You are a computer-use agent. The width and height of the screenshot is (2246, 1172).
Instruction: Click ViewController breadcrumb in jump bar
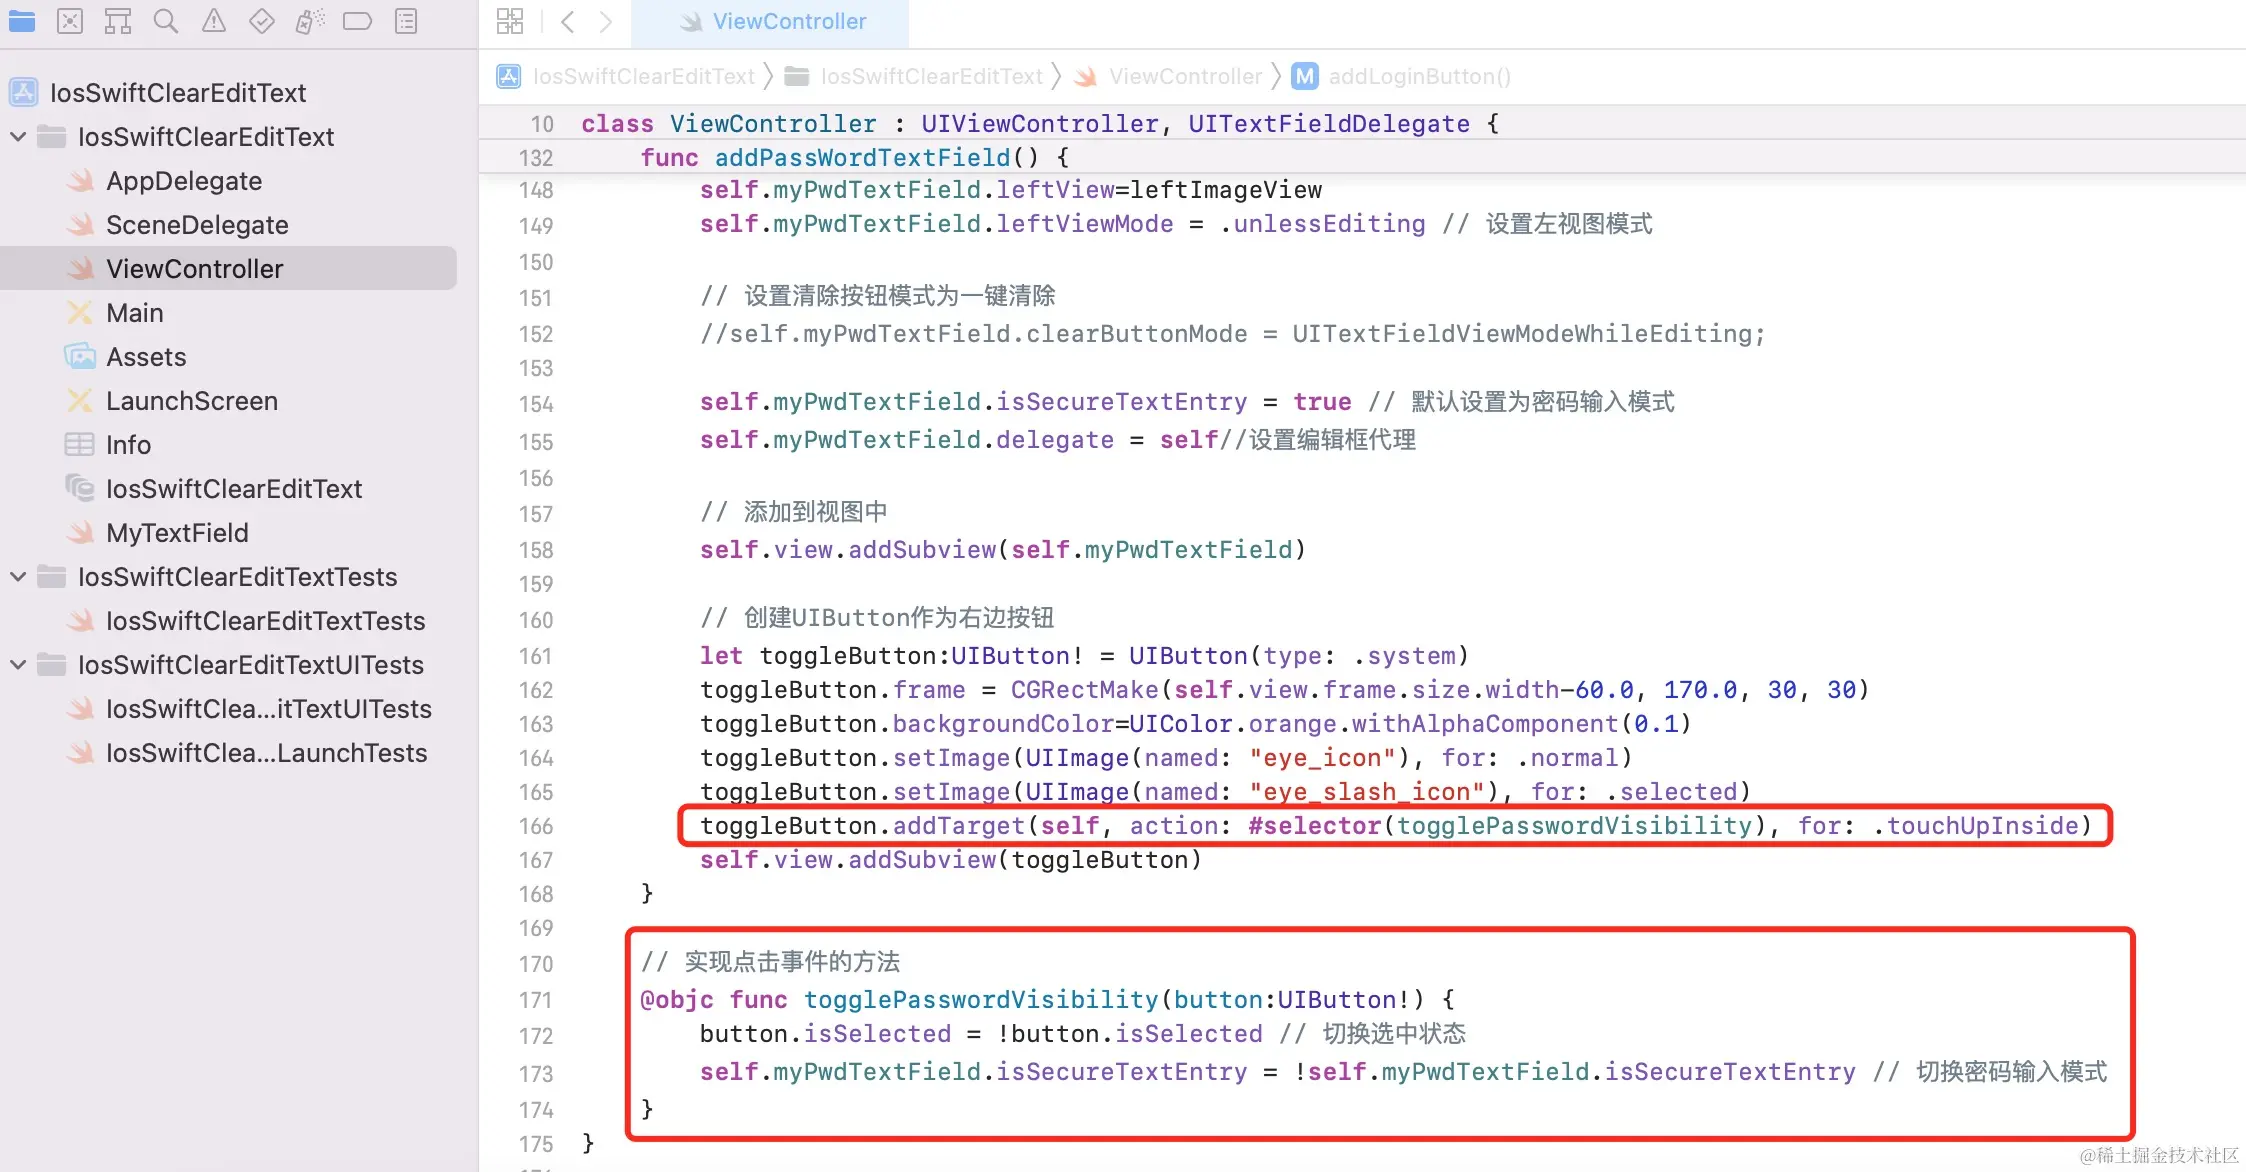[x=1185, y=77]
